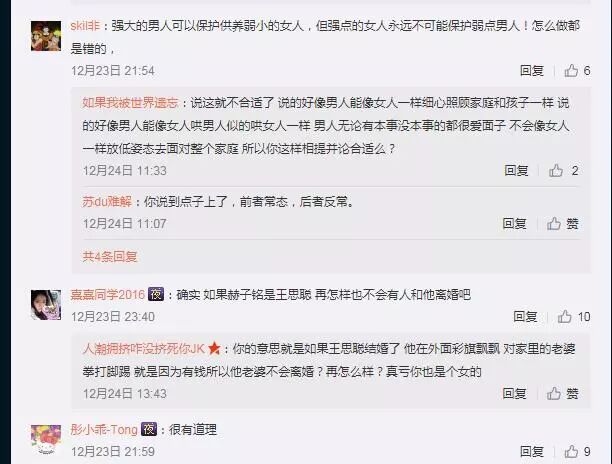Like 人潮拥挤咋没挤死你JK's reply
612x464 pixels.
click(x=562, y=393)
